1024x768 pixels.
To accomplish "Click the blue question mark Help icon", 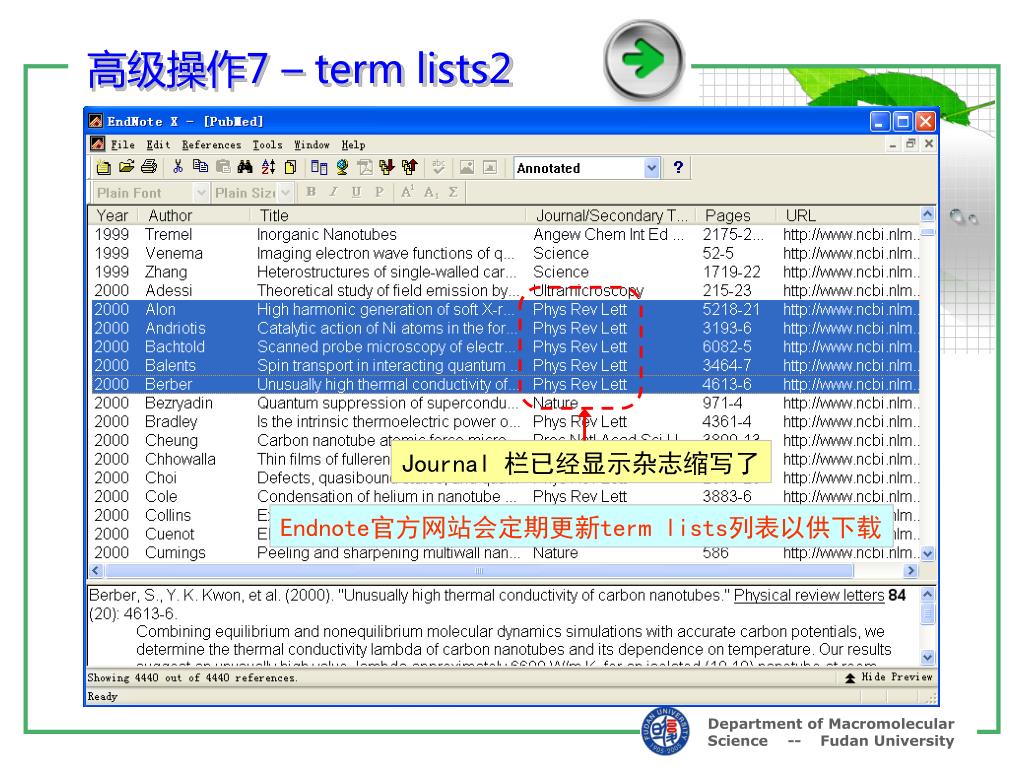I will tap(678, 168).
